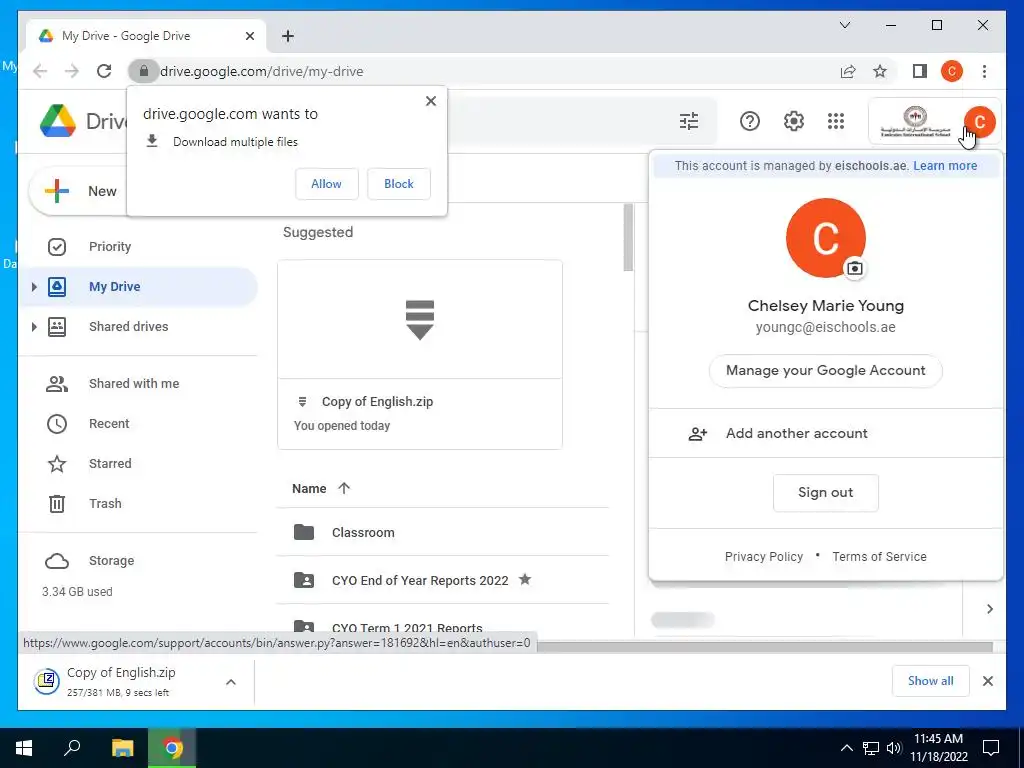Close the download permission popup

pos(430,101)
